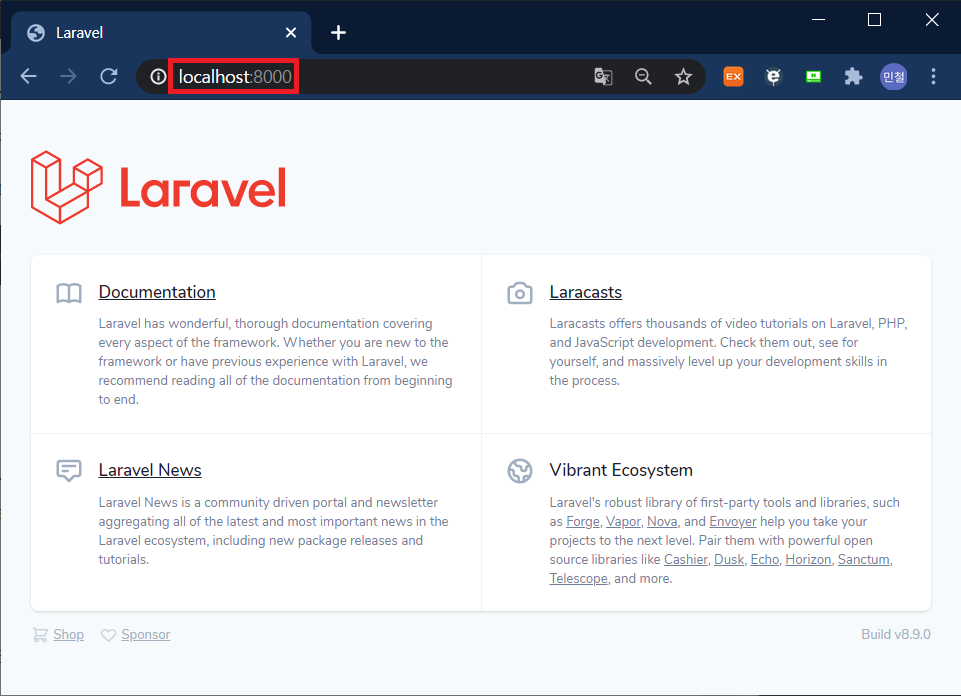Click the globe icon beside Vibrant Ecosystem
The height and width of the screenshot is (696, 961).
(520, 471)
